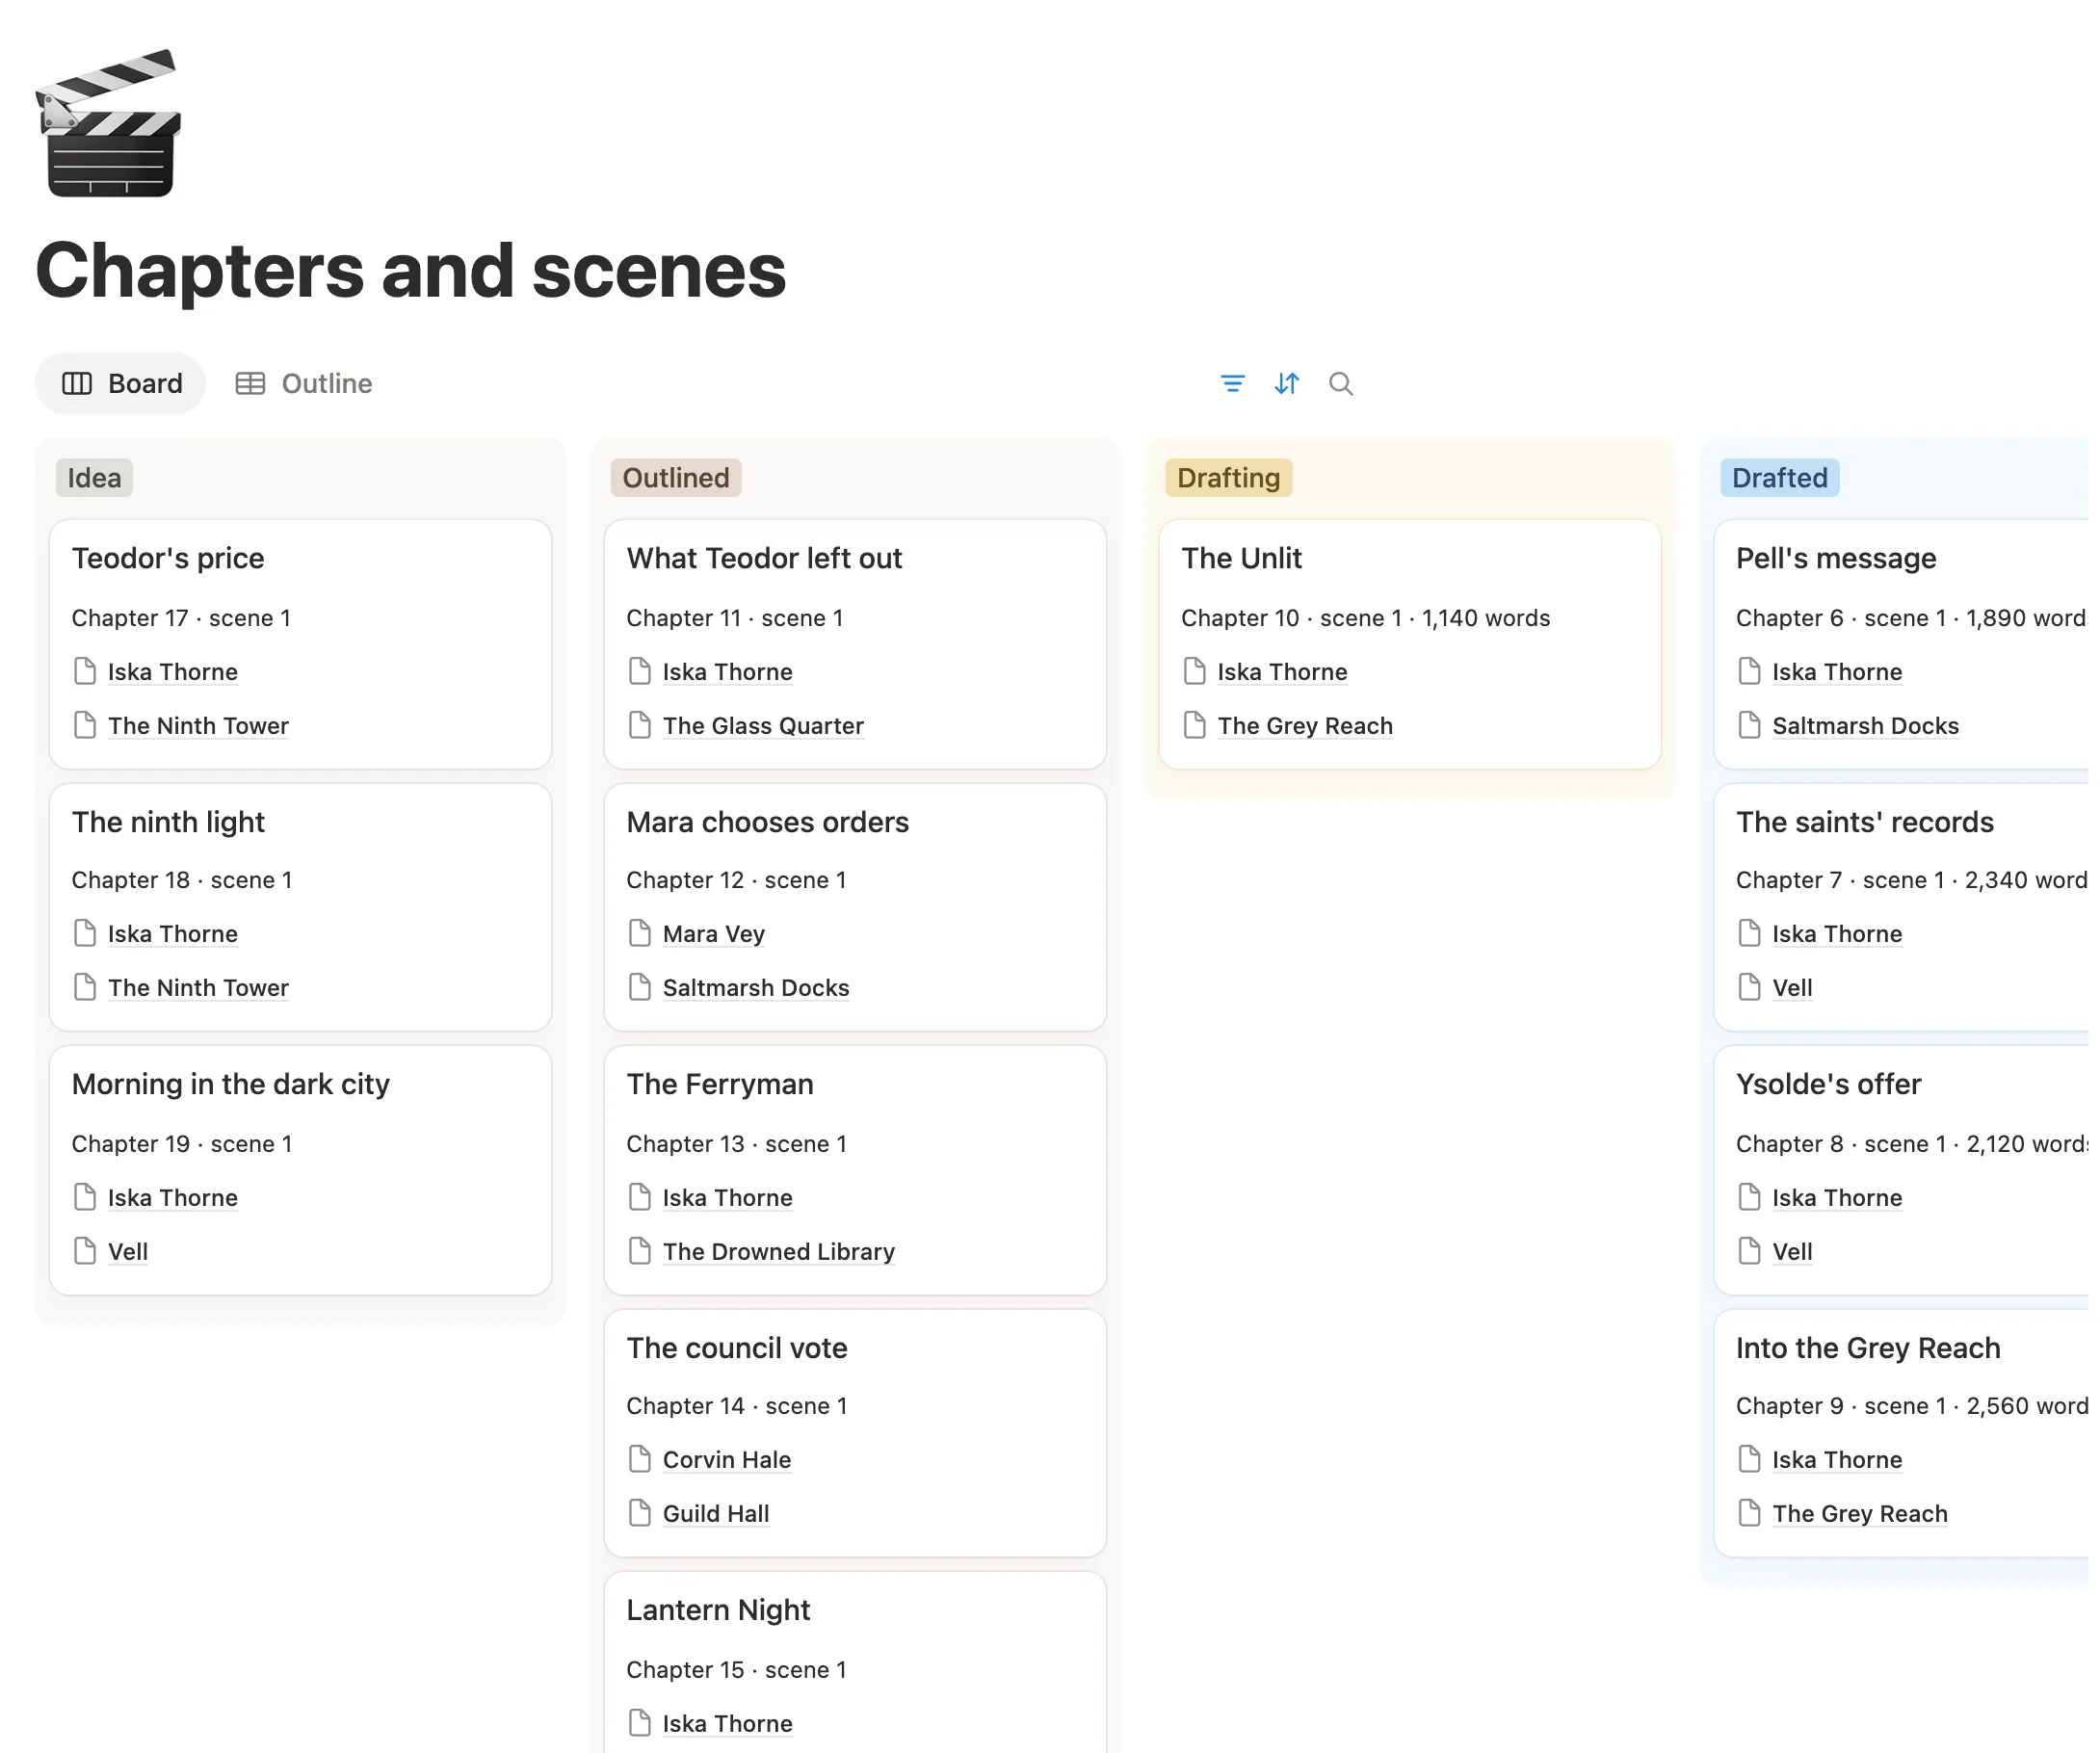
Task: Click page icon beside Mara Vey
Action: 640,933
